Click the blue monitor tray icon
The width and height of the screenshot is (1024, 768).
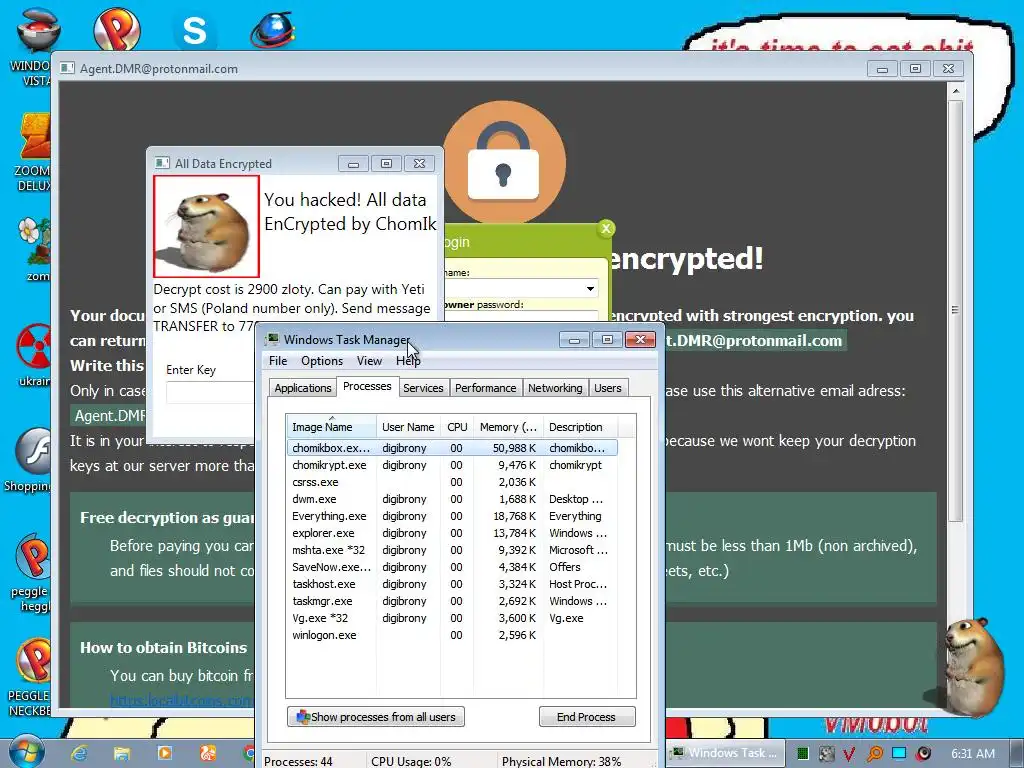point(899,754)
